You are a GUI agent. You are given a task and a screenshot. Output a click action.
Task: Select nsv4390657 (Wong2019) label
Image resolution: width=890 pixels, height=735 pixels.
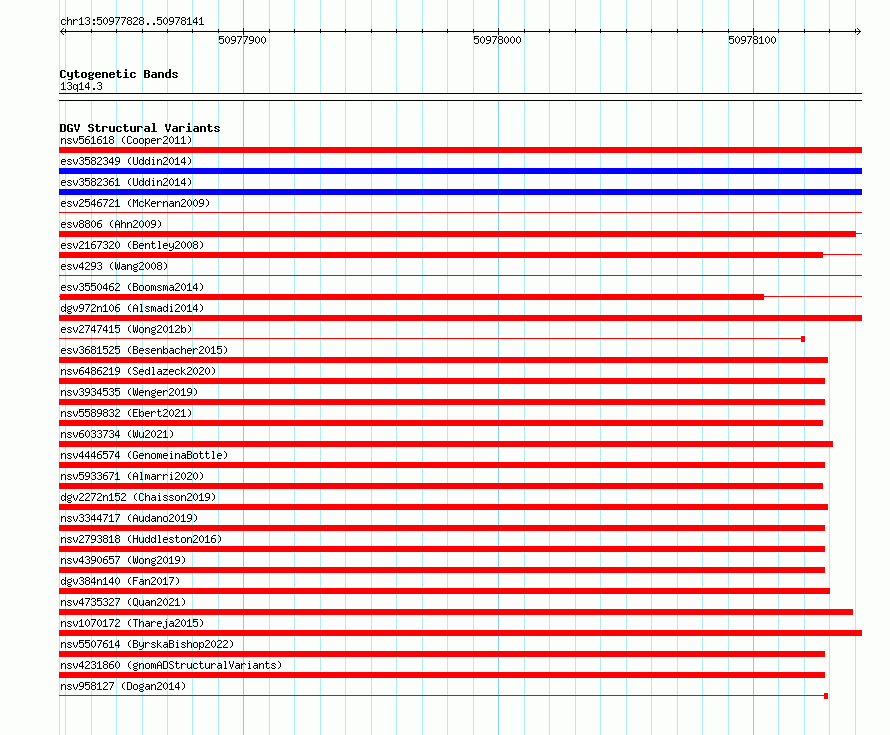tap(123, 560)
